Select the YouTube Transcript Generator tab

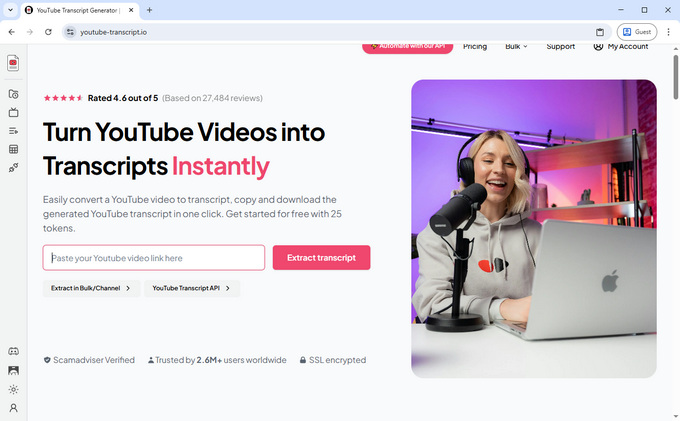[x=80, y=10]
